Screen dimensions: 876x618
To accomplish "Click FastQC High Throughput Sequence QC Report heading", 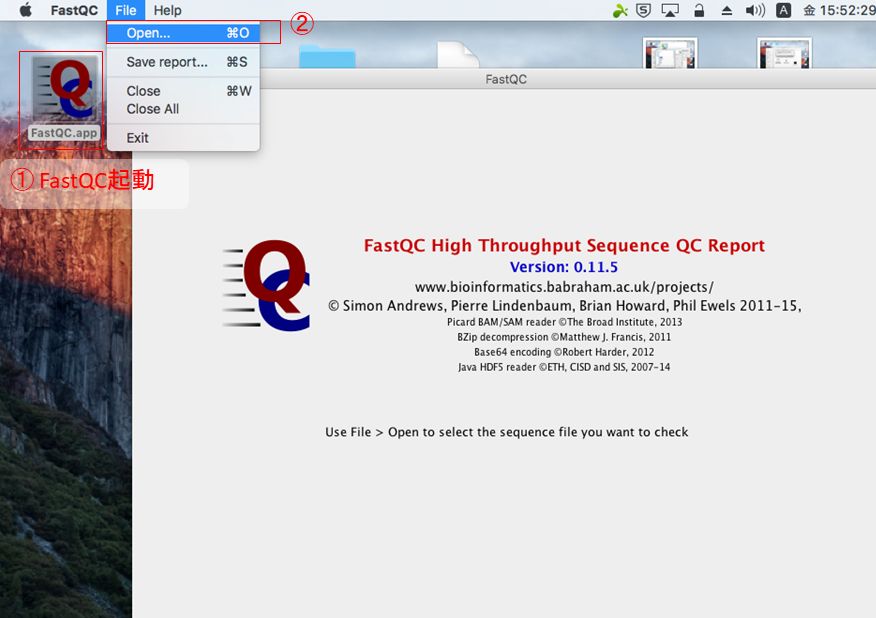I will pos(564,245).
